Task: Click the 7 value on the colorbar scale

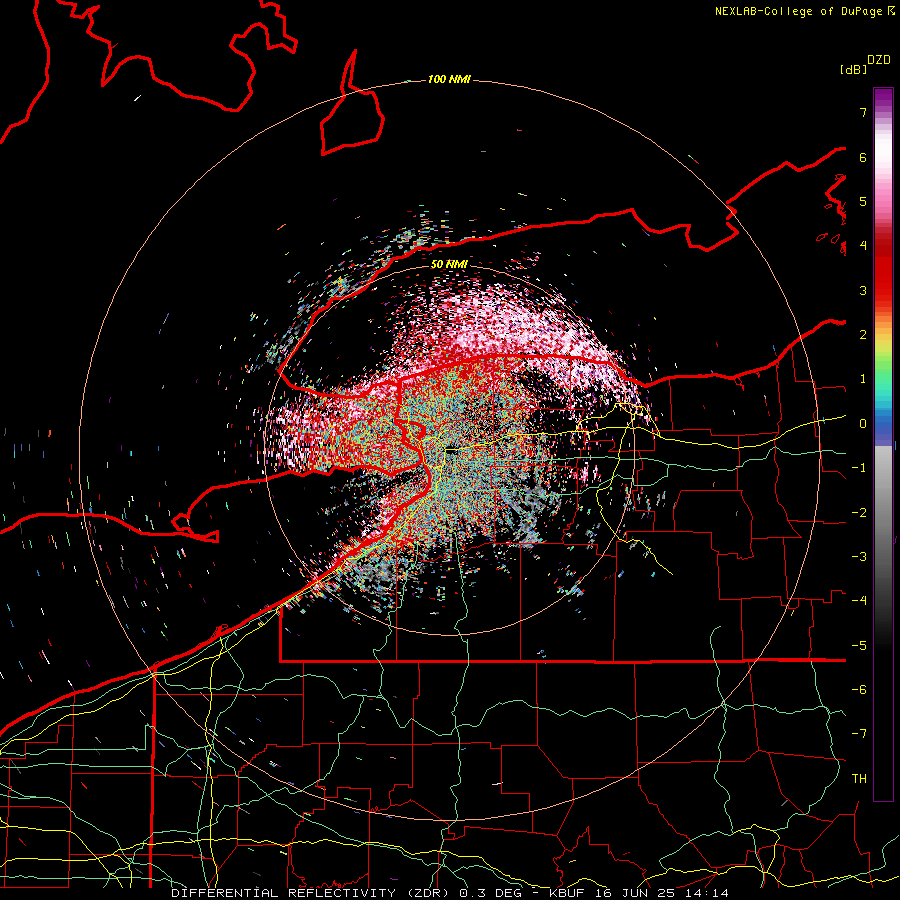Action: 863,112
